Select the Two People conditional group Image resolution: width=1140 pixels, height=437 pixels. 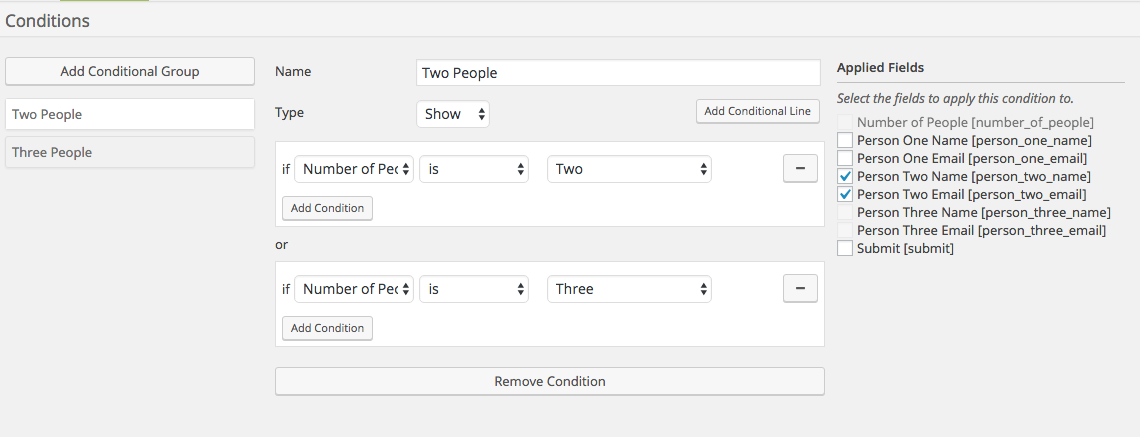coord(130,114)
